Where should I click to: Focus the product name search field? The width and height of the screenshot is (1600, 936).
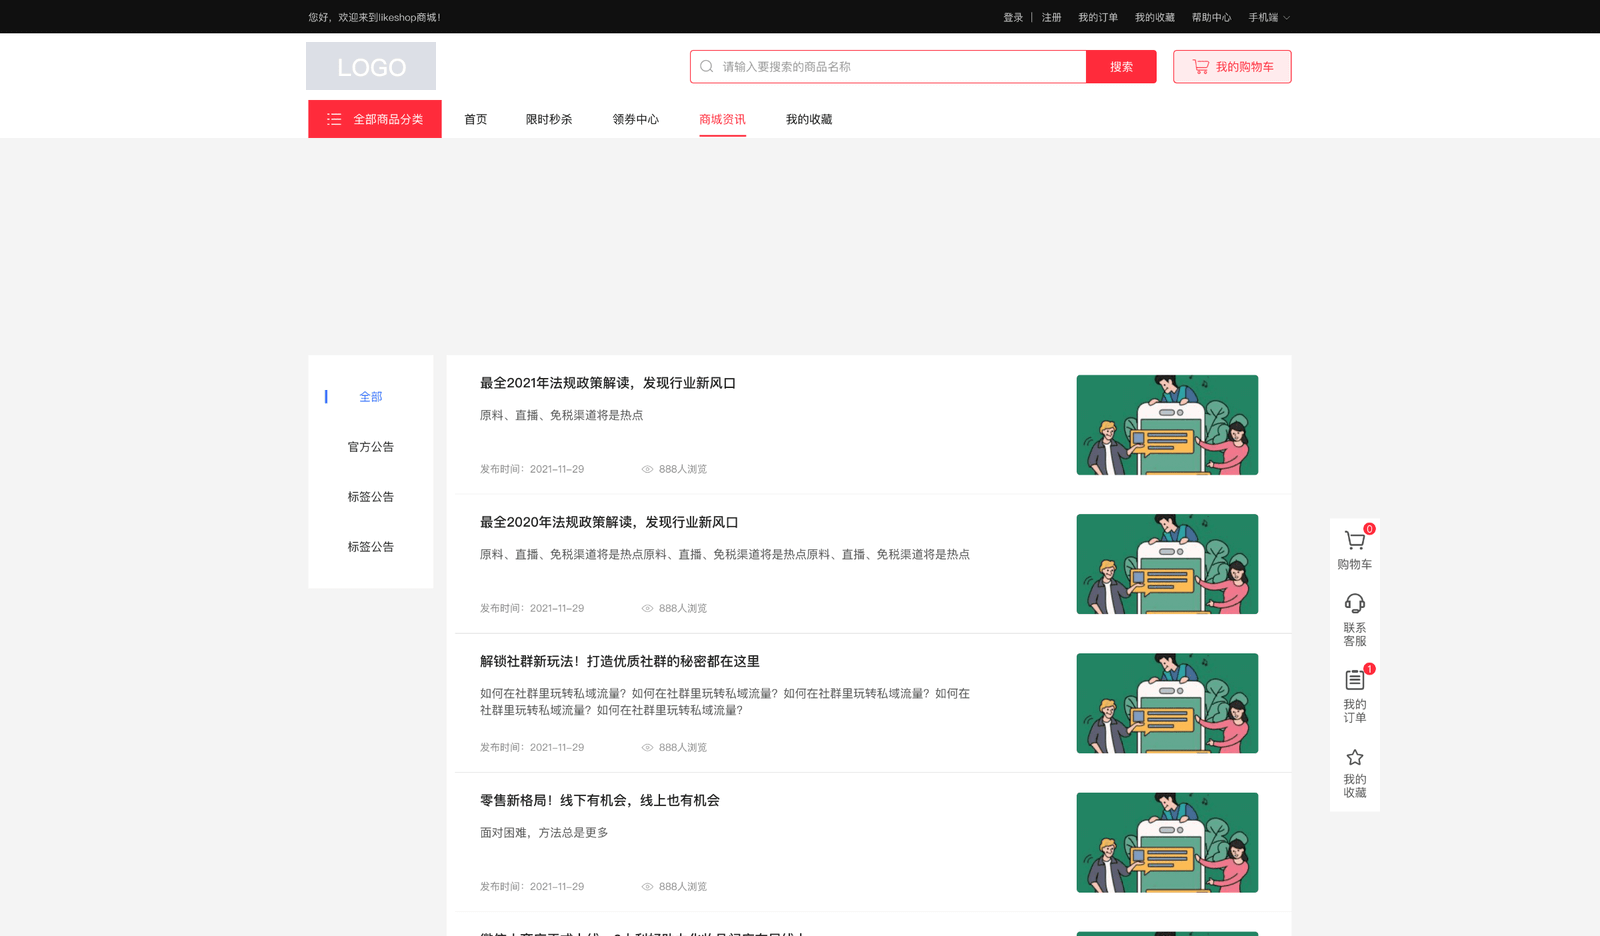(900, 67)
